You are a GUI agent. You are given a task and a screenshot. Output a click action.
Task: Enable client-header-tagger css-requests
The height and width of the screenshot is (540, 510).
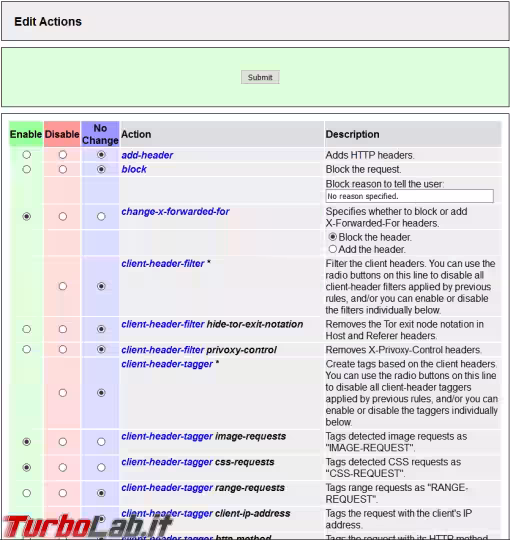[27, 467]
